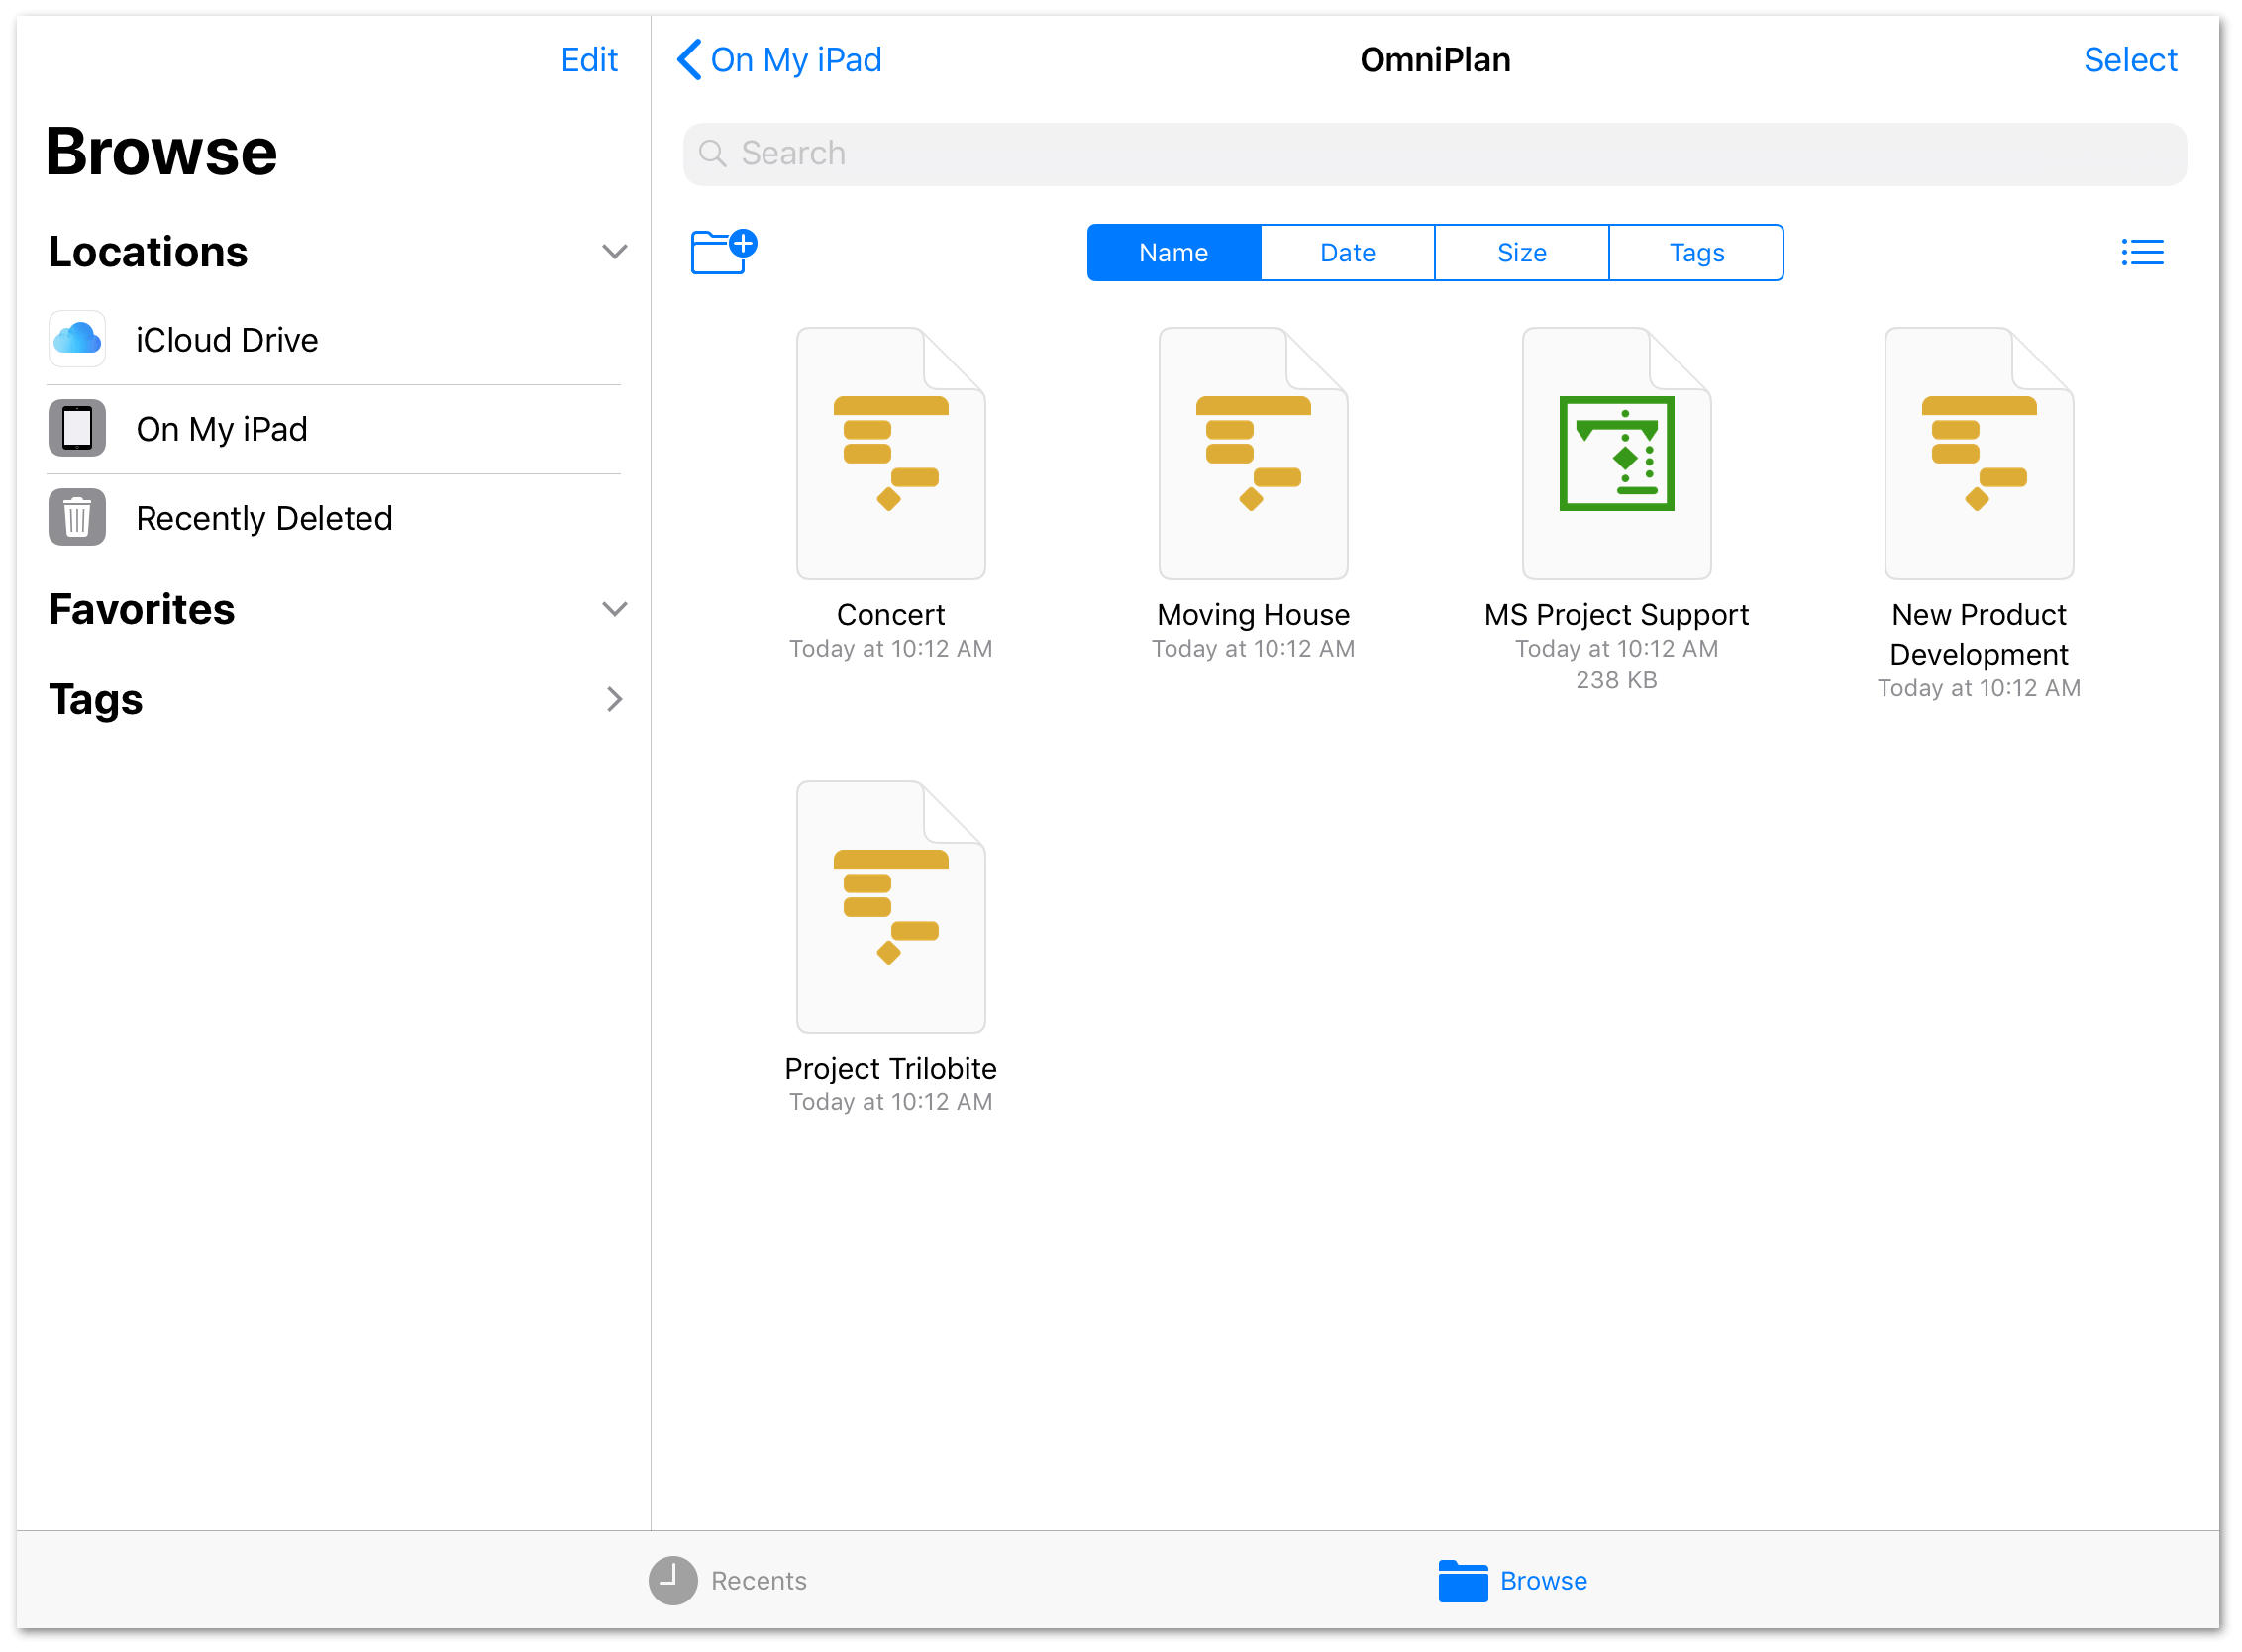Open Recently Deleted location
The width and height of the screenshot is (2242, 1652).
coord(334,518)
